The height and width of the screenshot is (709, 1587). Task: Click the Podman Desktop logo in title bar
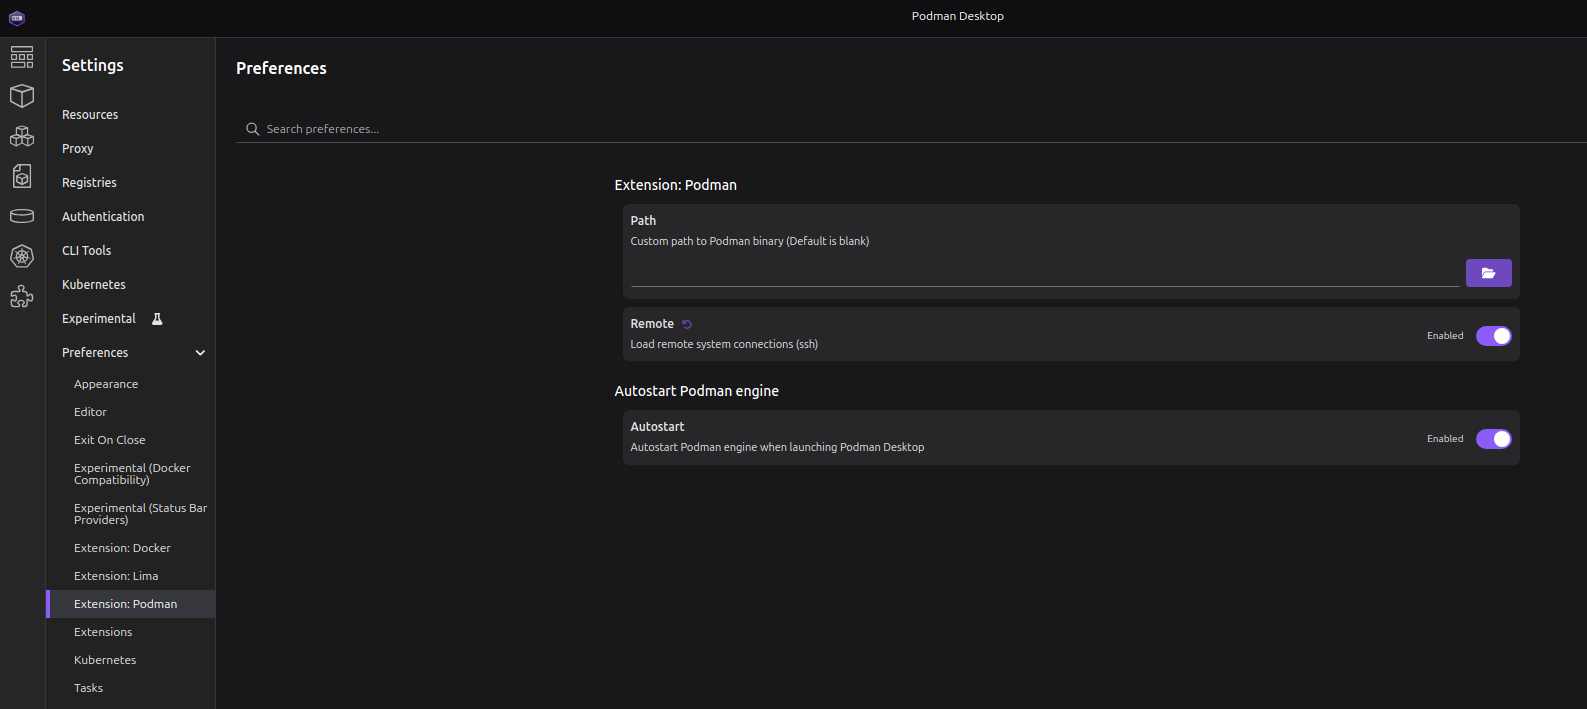click(17, 18)
